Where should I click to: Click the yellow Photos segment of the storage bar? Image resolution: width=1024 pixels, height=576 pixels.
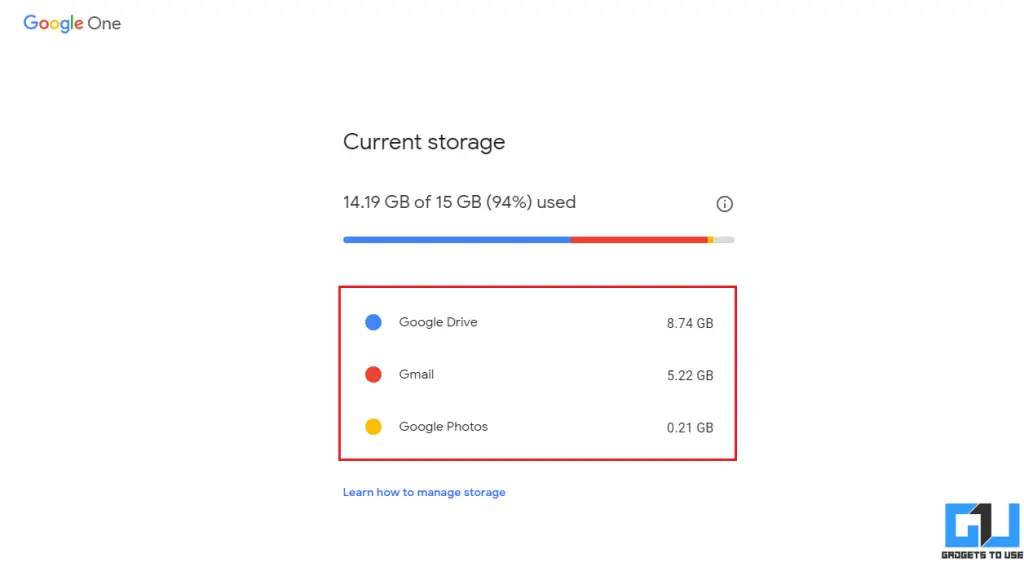point(712,239)
